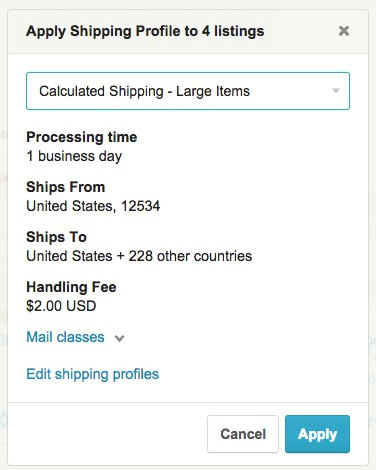376x470 pixels.
Task: Open the Edit shipping profiles link
Action: [x=93, y=374]
